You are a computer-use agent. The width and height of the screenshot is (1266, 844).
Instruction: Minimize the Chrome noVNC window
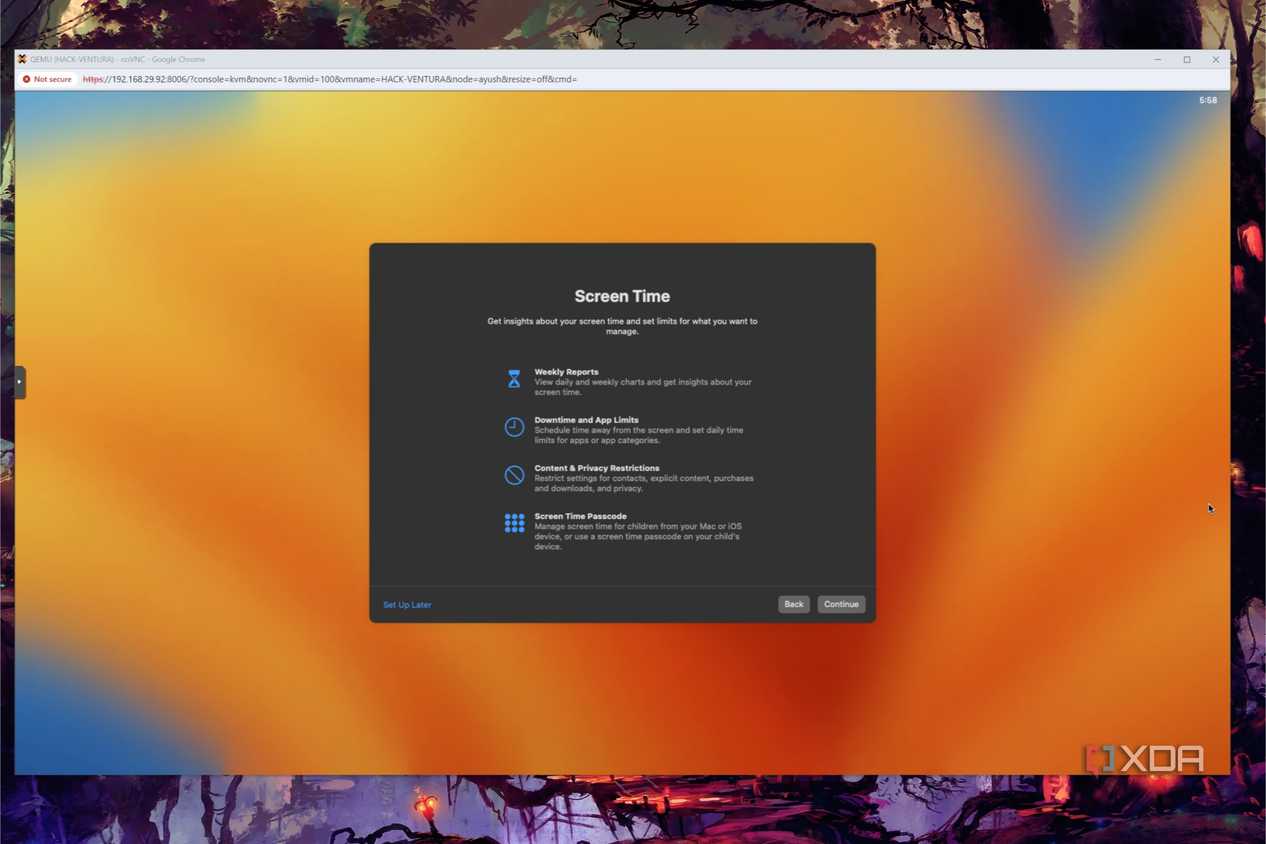pyautogui.click(x=1158, y=59)
